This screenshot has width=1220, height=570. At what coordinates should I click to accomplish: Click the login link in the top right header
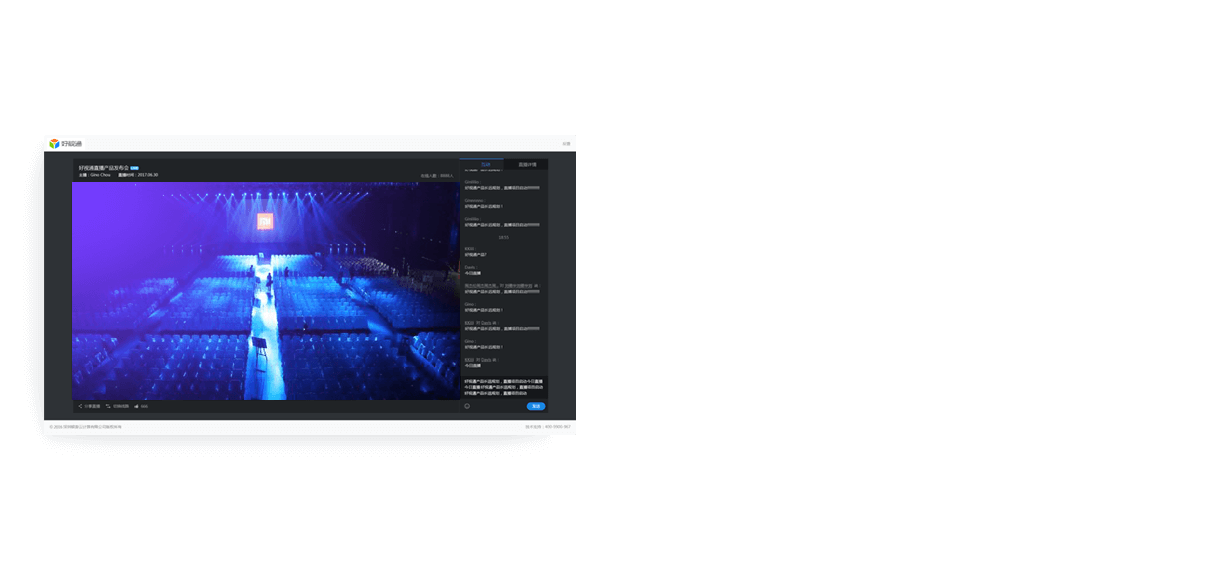[x=566, y=144]
